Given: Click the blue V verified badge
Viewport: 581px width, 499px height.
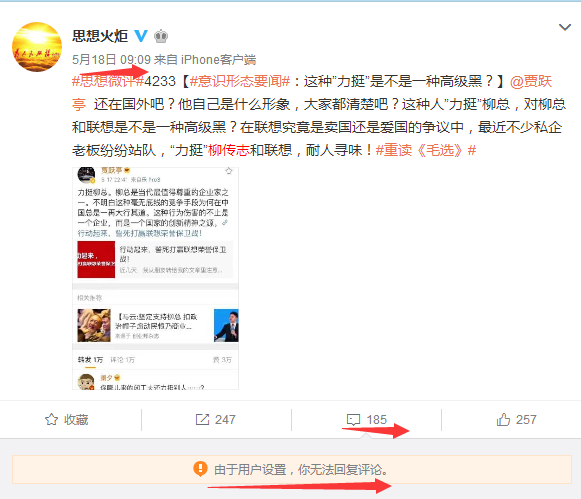Looking at the screenshot, I should pos(141,36).
